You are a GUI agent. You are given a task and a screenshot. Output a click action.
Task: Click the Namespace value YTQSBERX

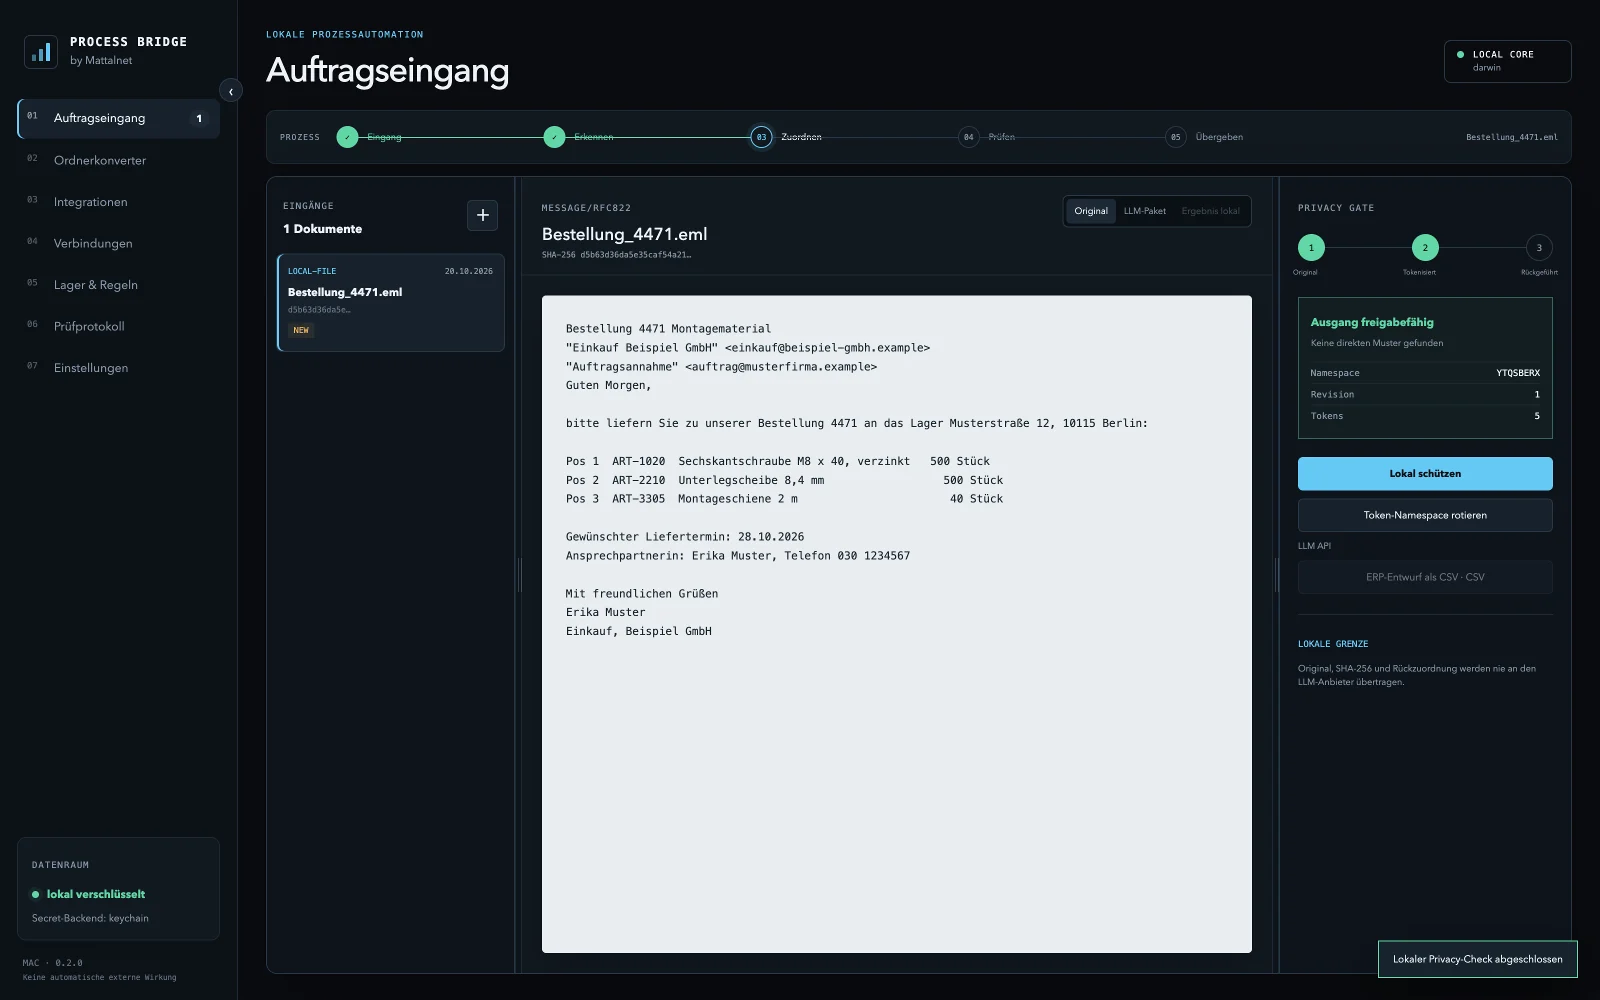coord(1518,373)
